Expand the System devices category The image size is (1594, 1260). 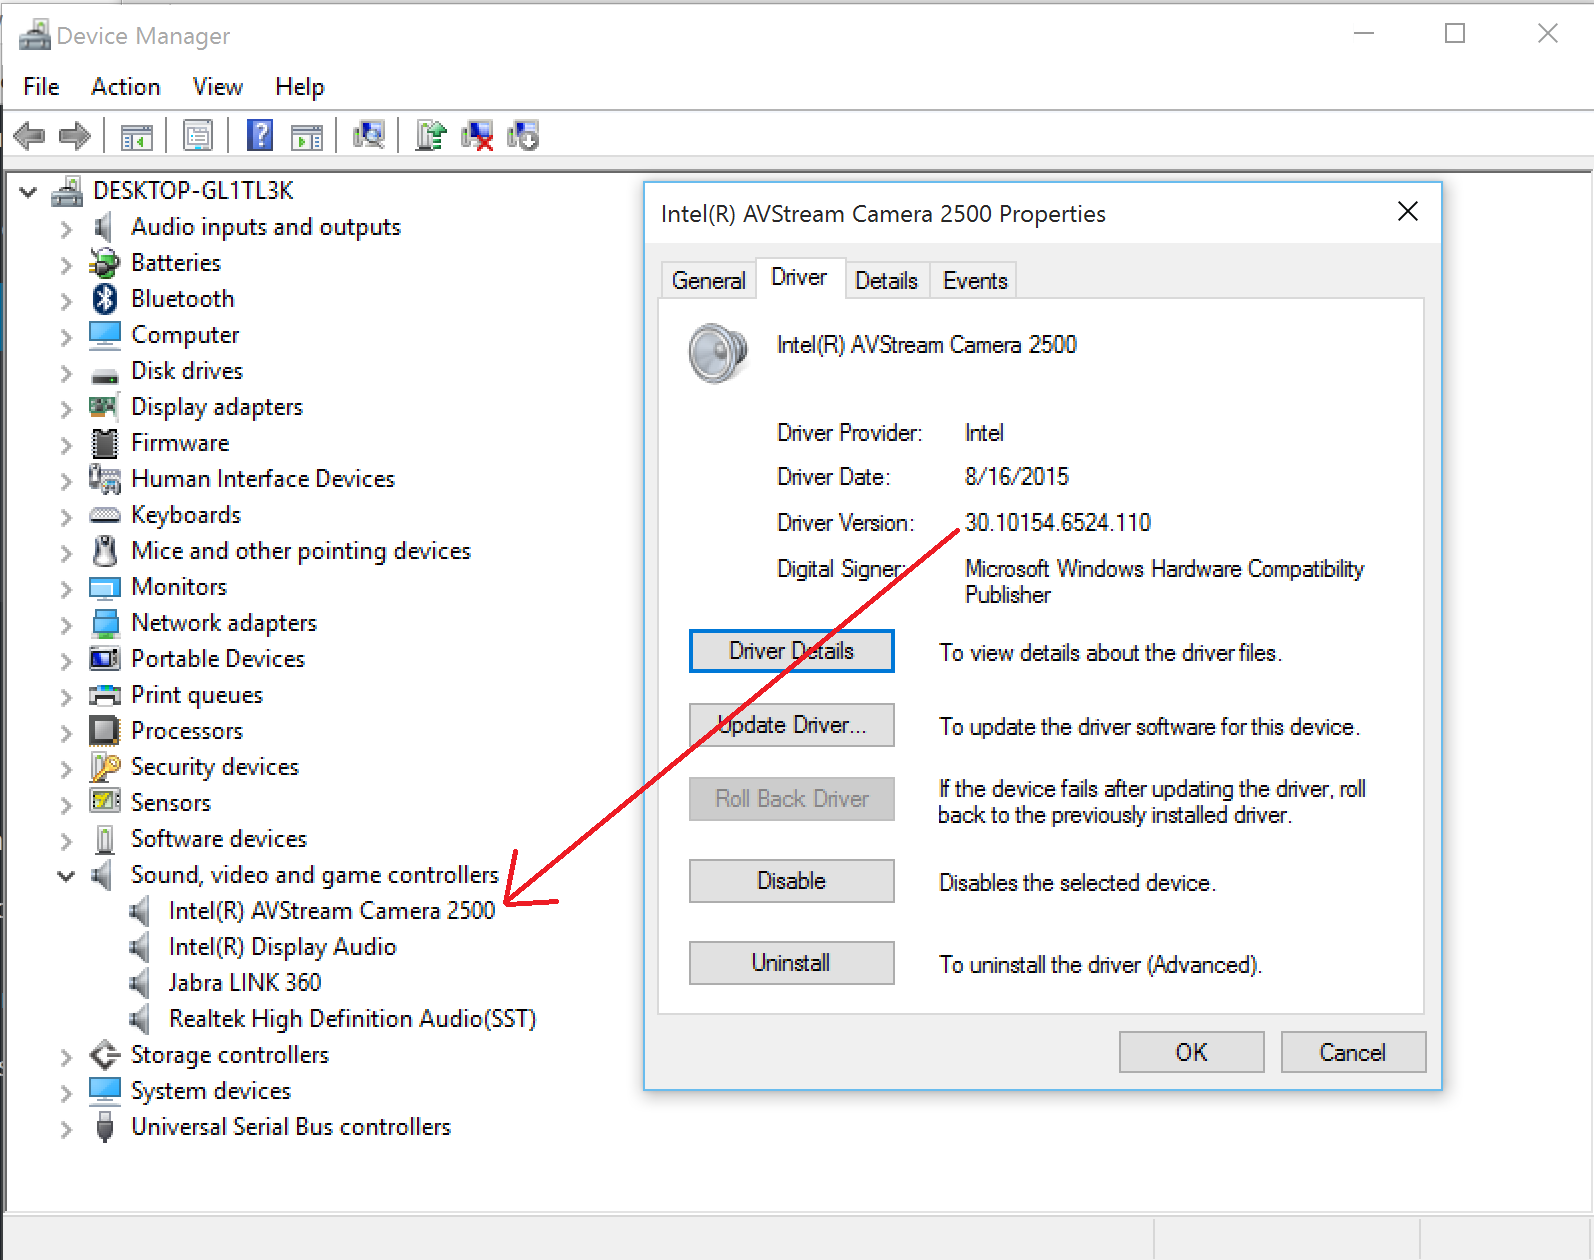66,1093
